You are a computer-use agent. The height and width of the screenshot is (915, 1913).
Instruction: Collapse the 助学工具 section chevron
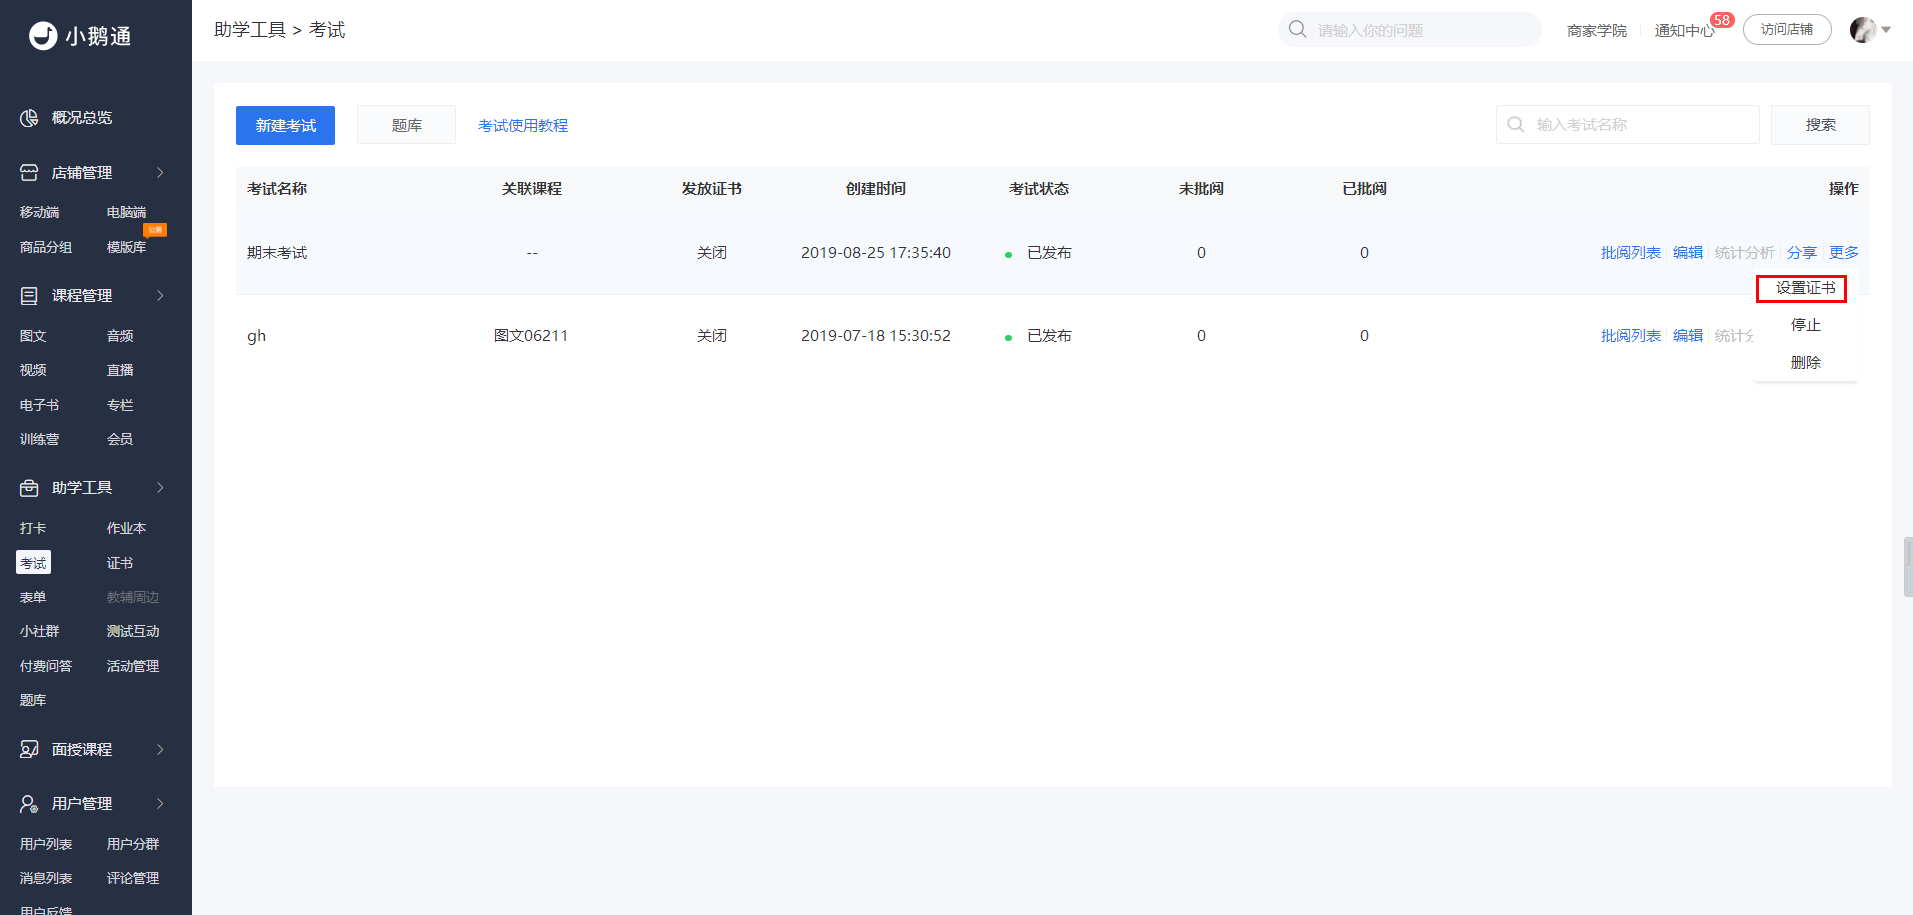coord(160,488)
